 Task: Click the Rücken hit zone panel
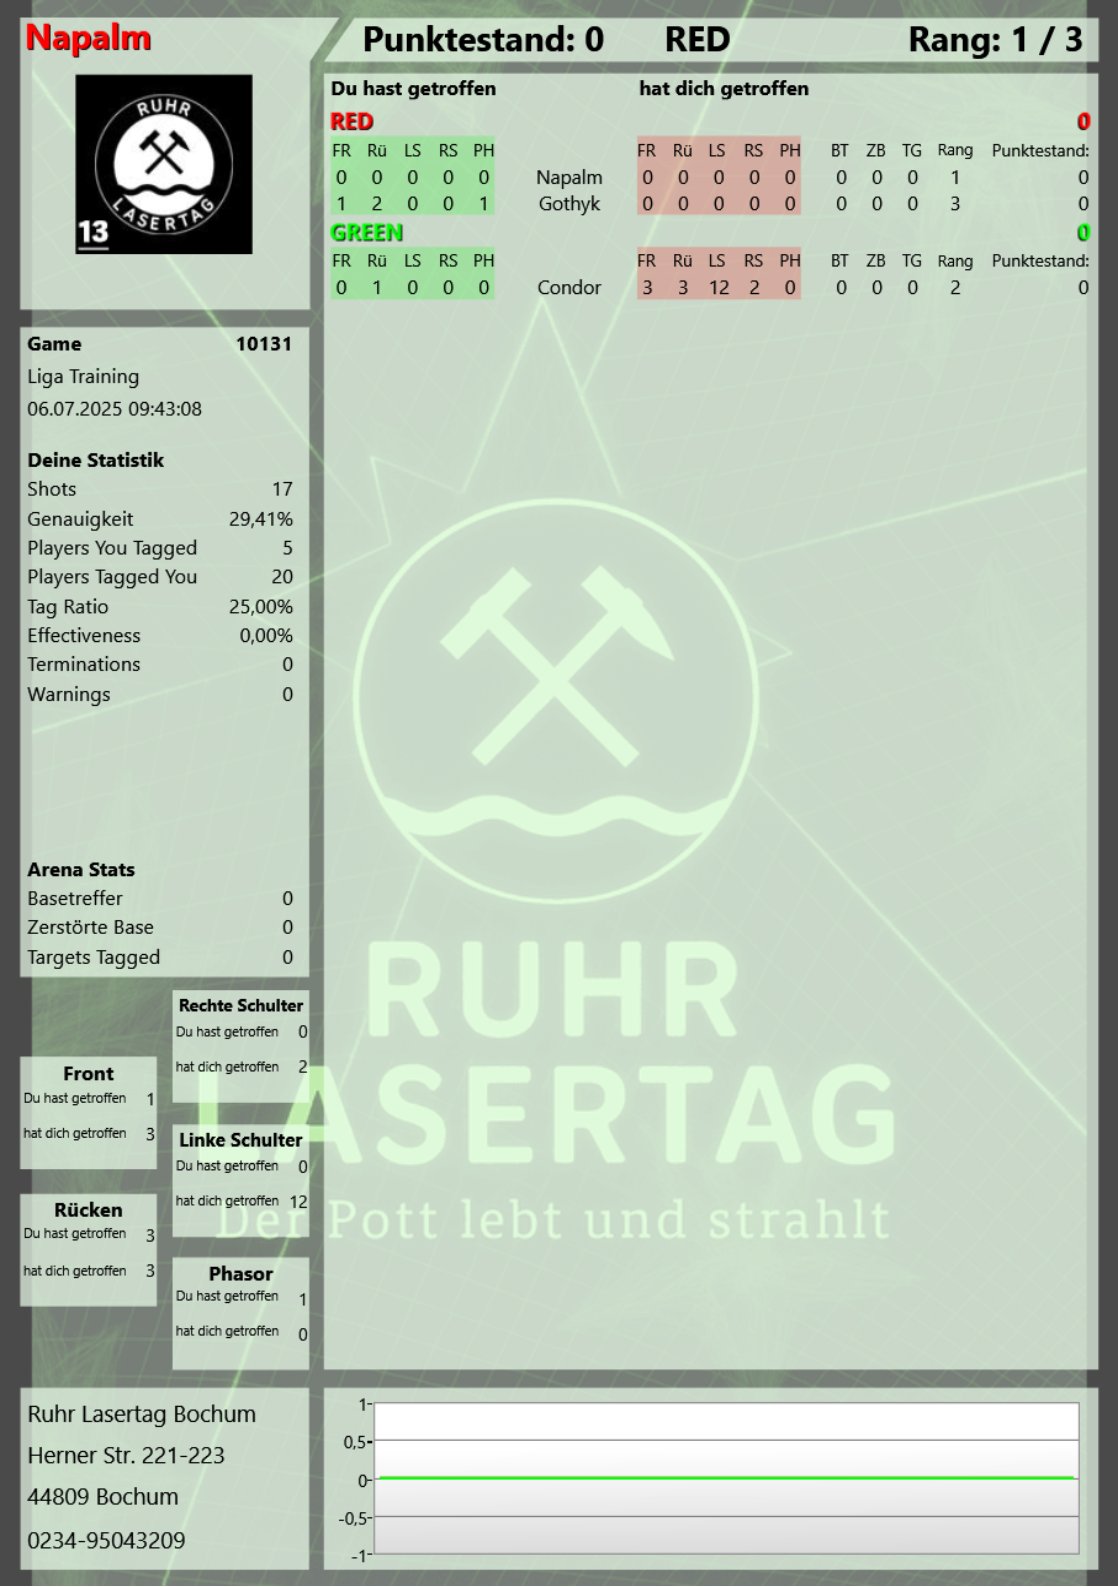pyautogui.click(x=89, y=1248)
